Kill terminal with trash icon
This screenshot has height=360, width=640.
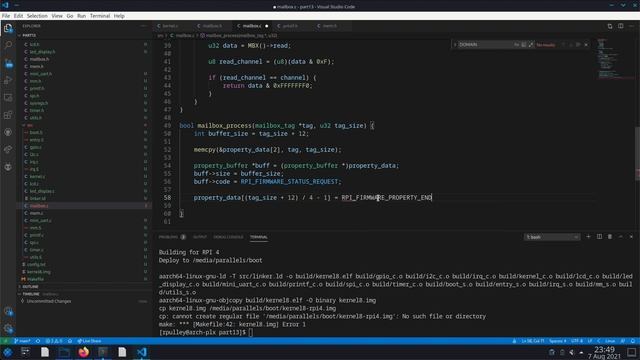click(610, 237)
